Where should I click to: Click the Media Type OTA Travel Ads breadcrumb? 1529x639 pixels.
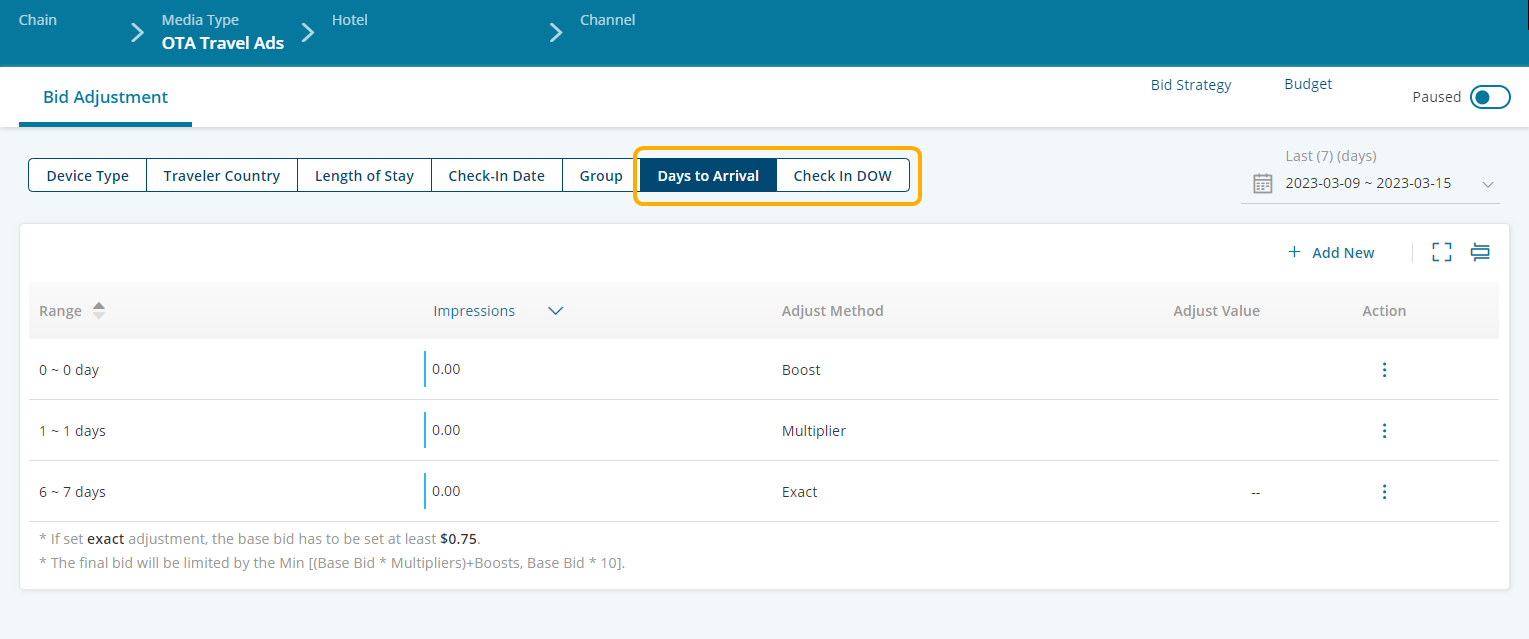click(223, 32)
